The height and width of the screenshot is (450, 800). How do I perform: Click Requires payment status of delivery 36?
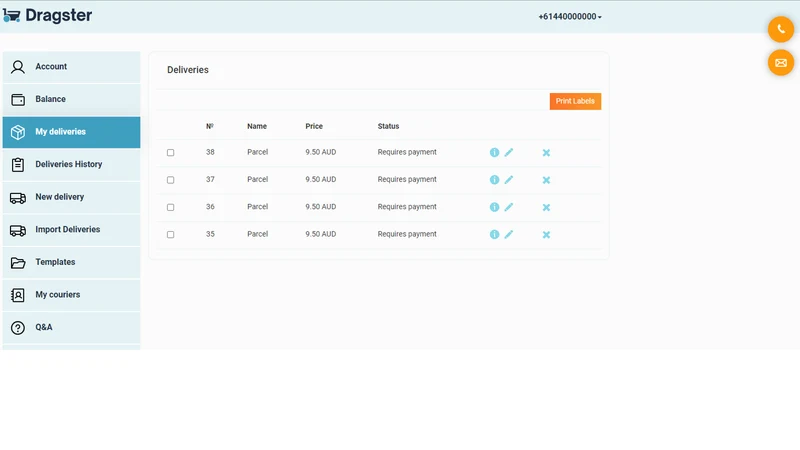point(407,207)
